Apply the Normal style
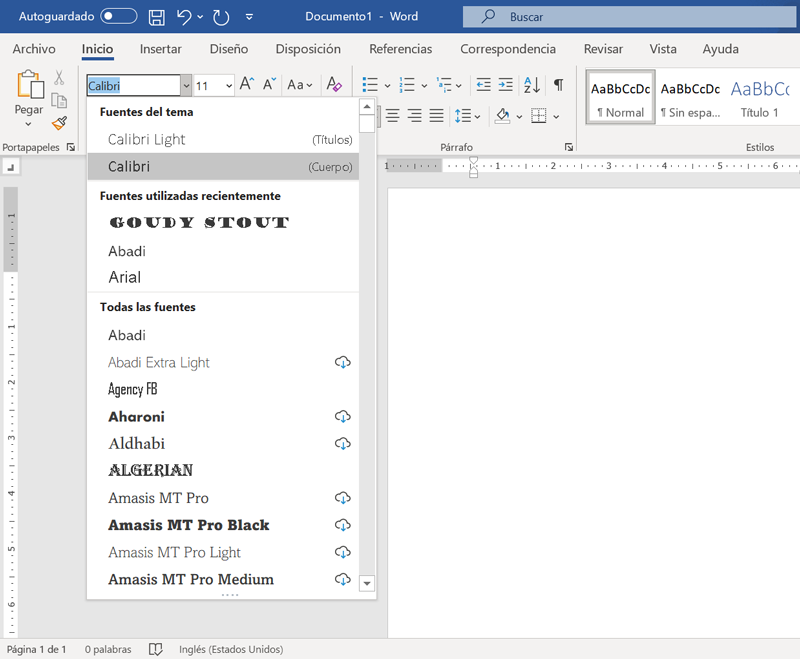 pos(620,97)
